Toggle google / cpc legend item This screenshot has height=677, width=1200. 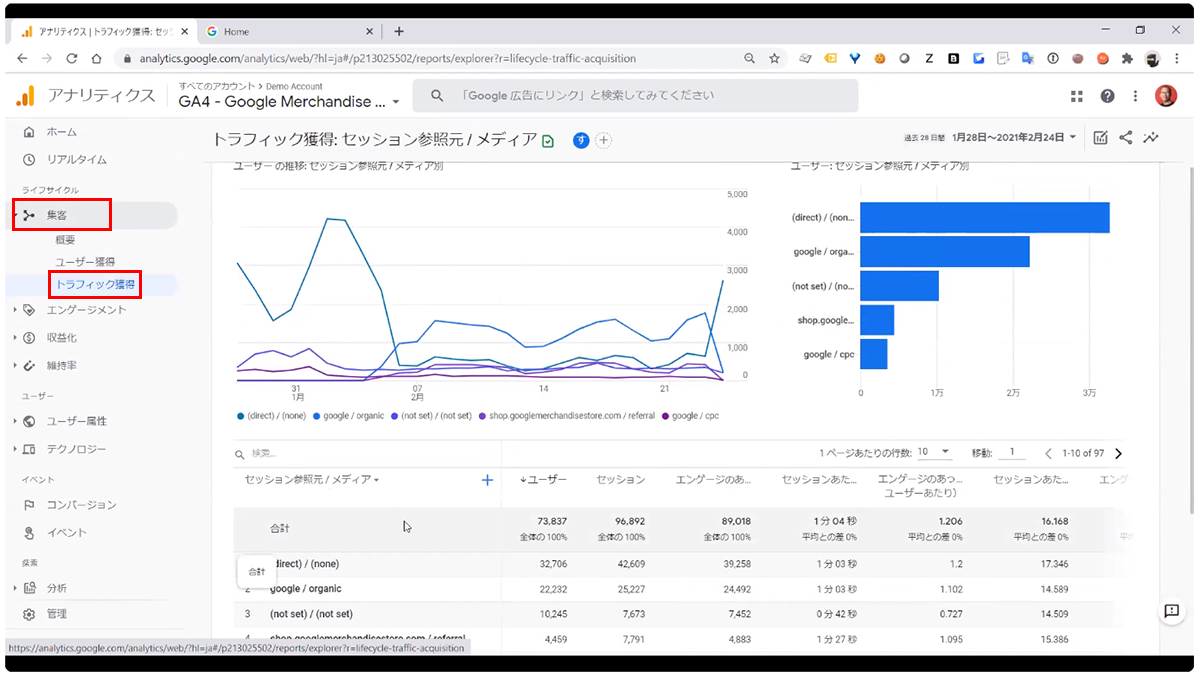click(691, 416)
